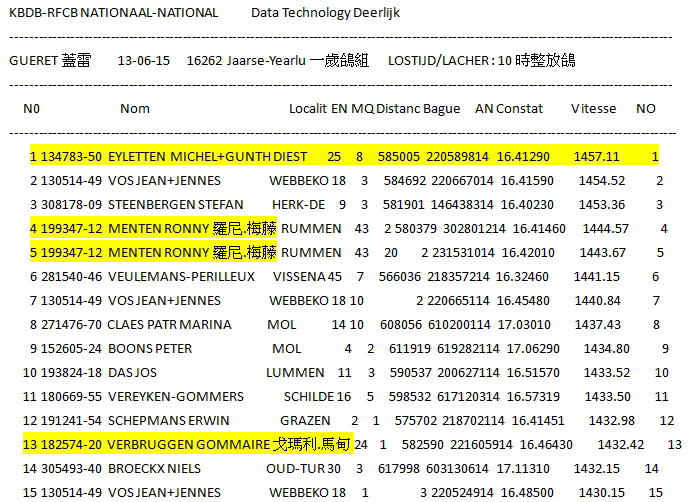
Task: Click top speed value 1457.11
Action: 597,157
